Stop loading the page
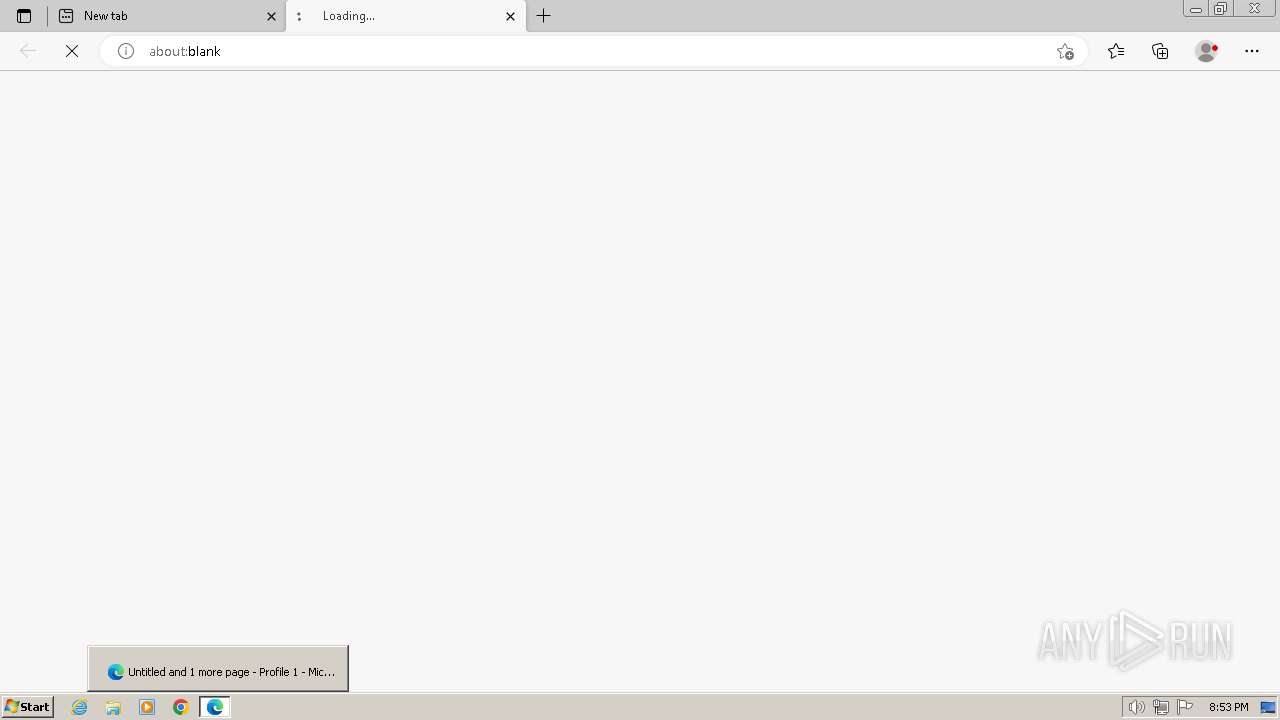This screenshot has width=1280, height=720. 72,51
